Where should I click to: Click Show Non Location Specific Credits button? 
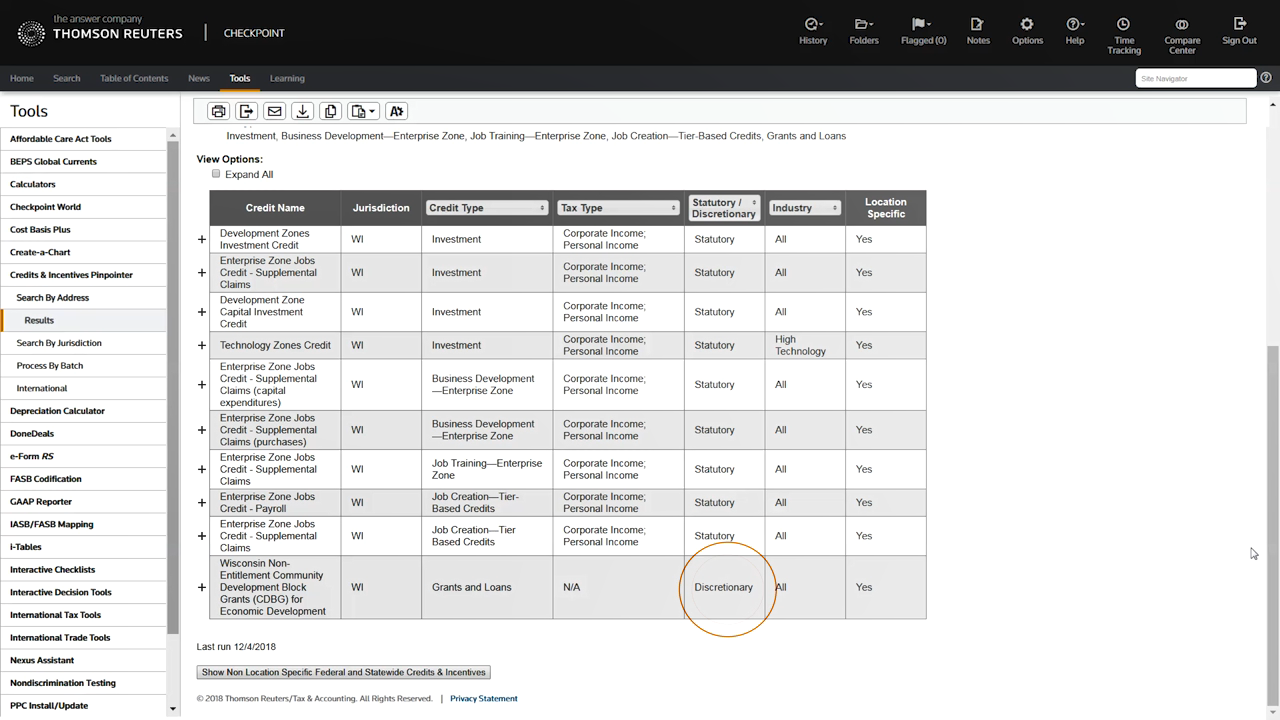point(343,672)
